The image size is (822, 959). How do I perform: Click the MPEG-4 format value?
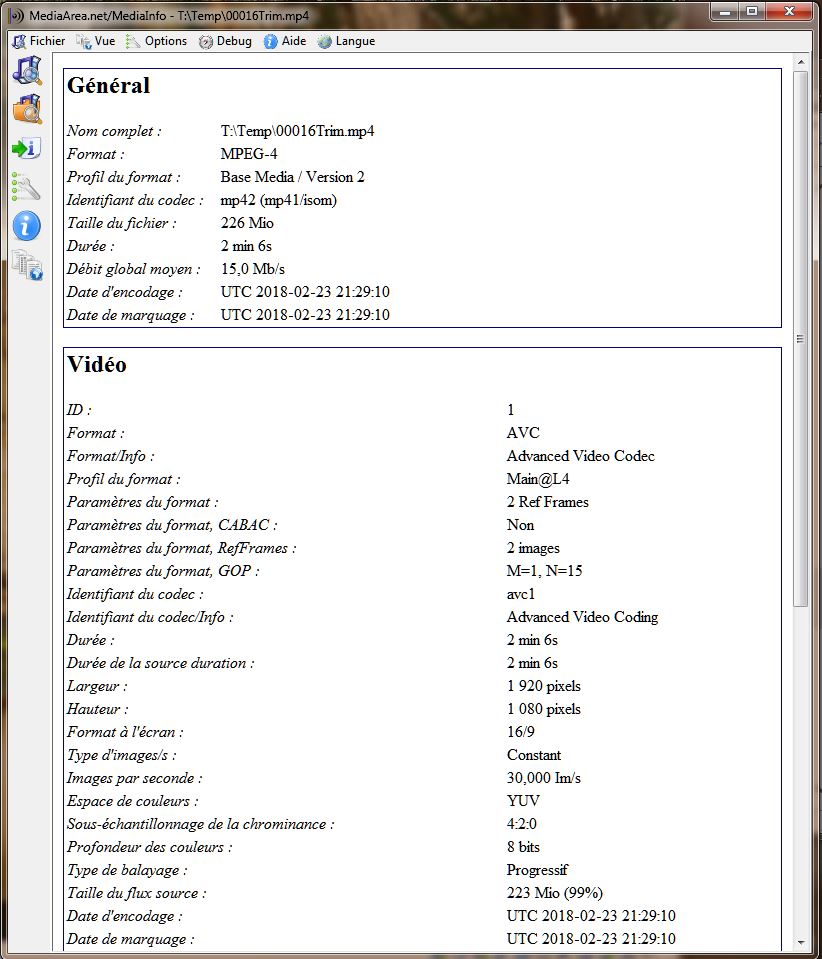pyautogui.click(x=249, y=154)
